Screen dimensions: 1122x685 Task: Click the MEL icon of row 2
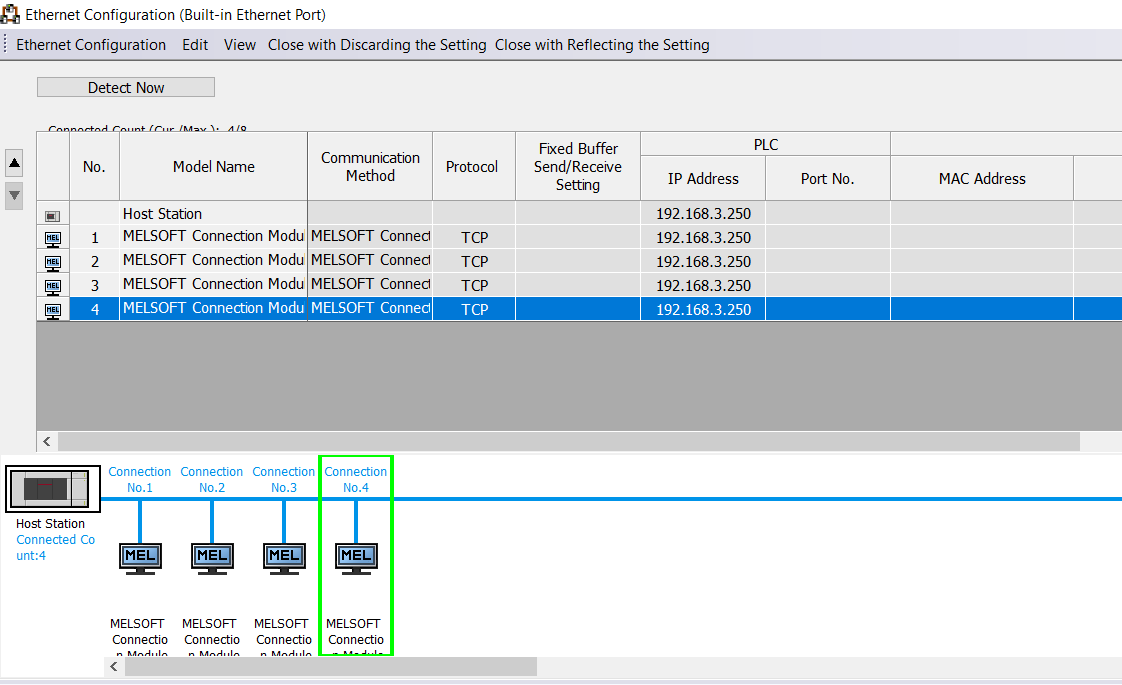point(53,263)
